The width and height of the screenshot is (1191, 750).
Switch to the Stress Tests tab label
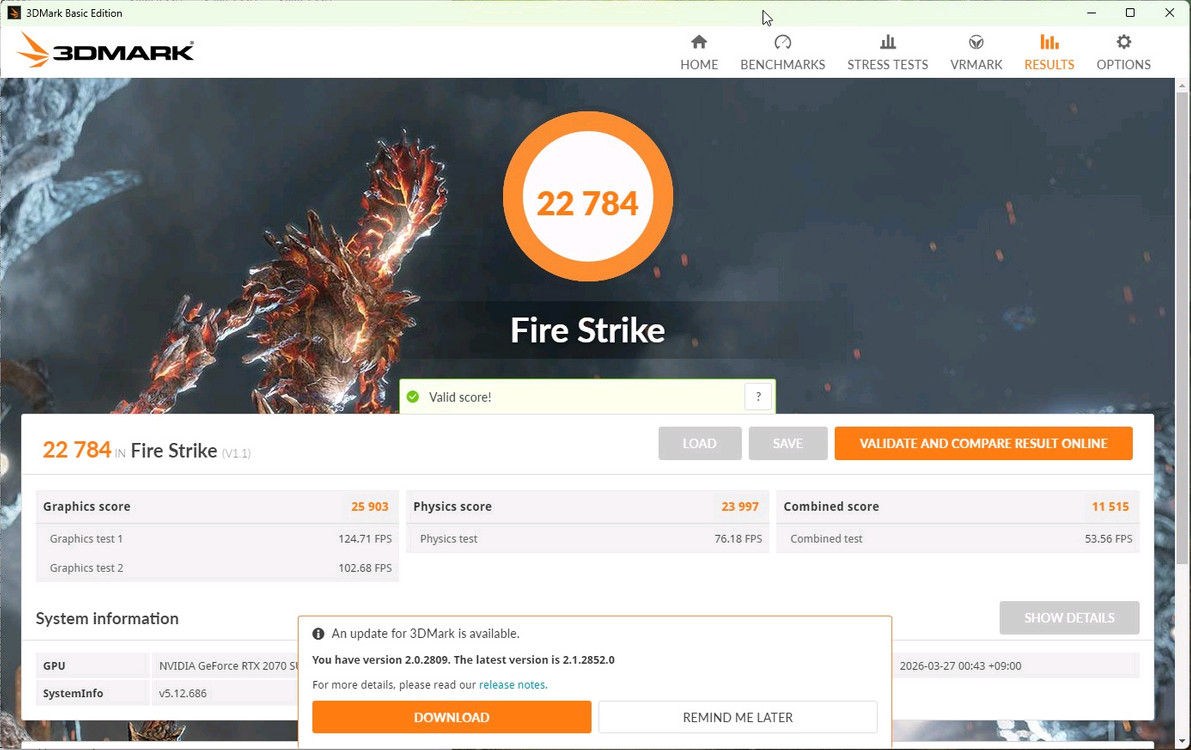pyautogui.click(x=887, y=65)
